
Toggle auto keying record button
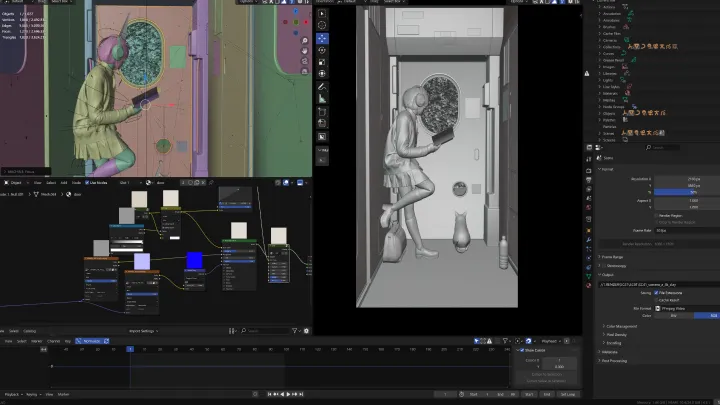(255, 394)
